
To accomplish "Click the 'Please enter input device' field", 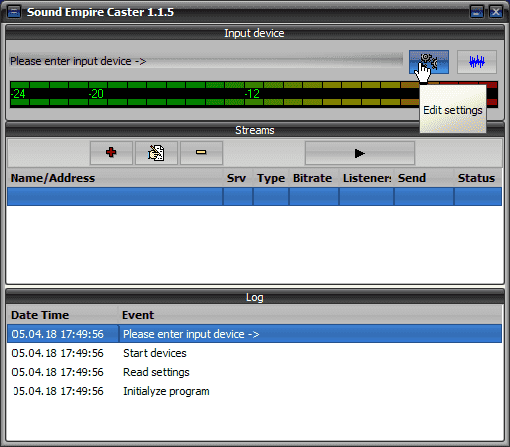I will tap(206, 61).
